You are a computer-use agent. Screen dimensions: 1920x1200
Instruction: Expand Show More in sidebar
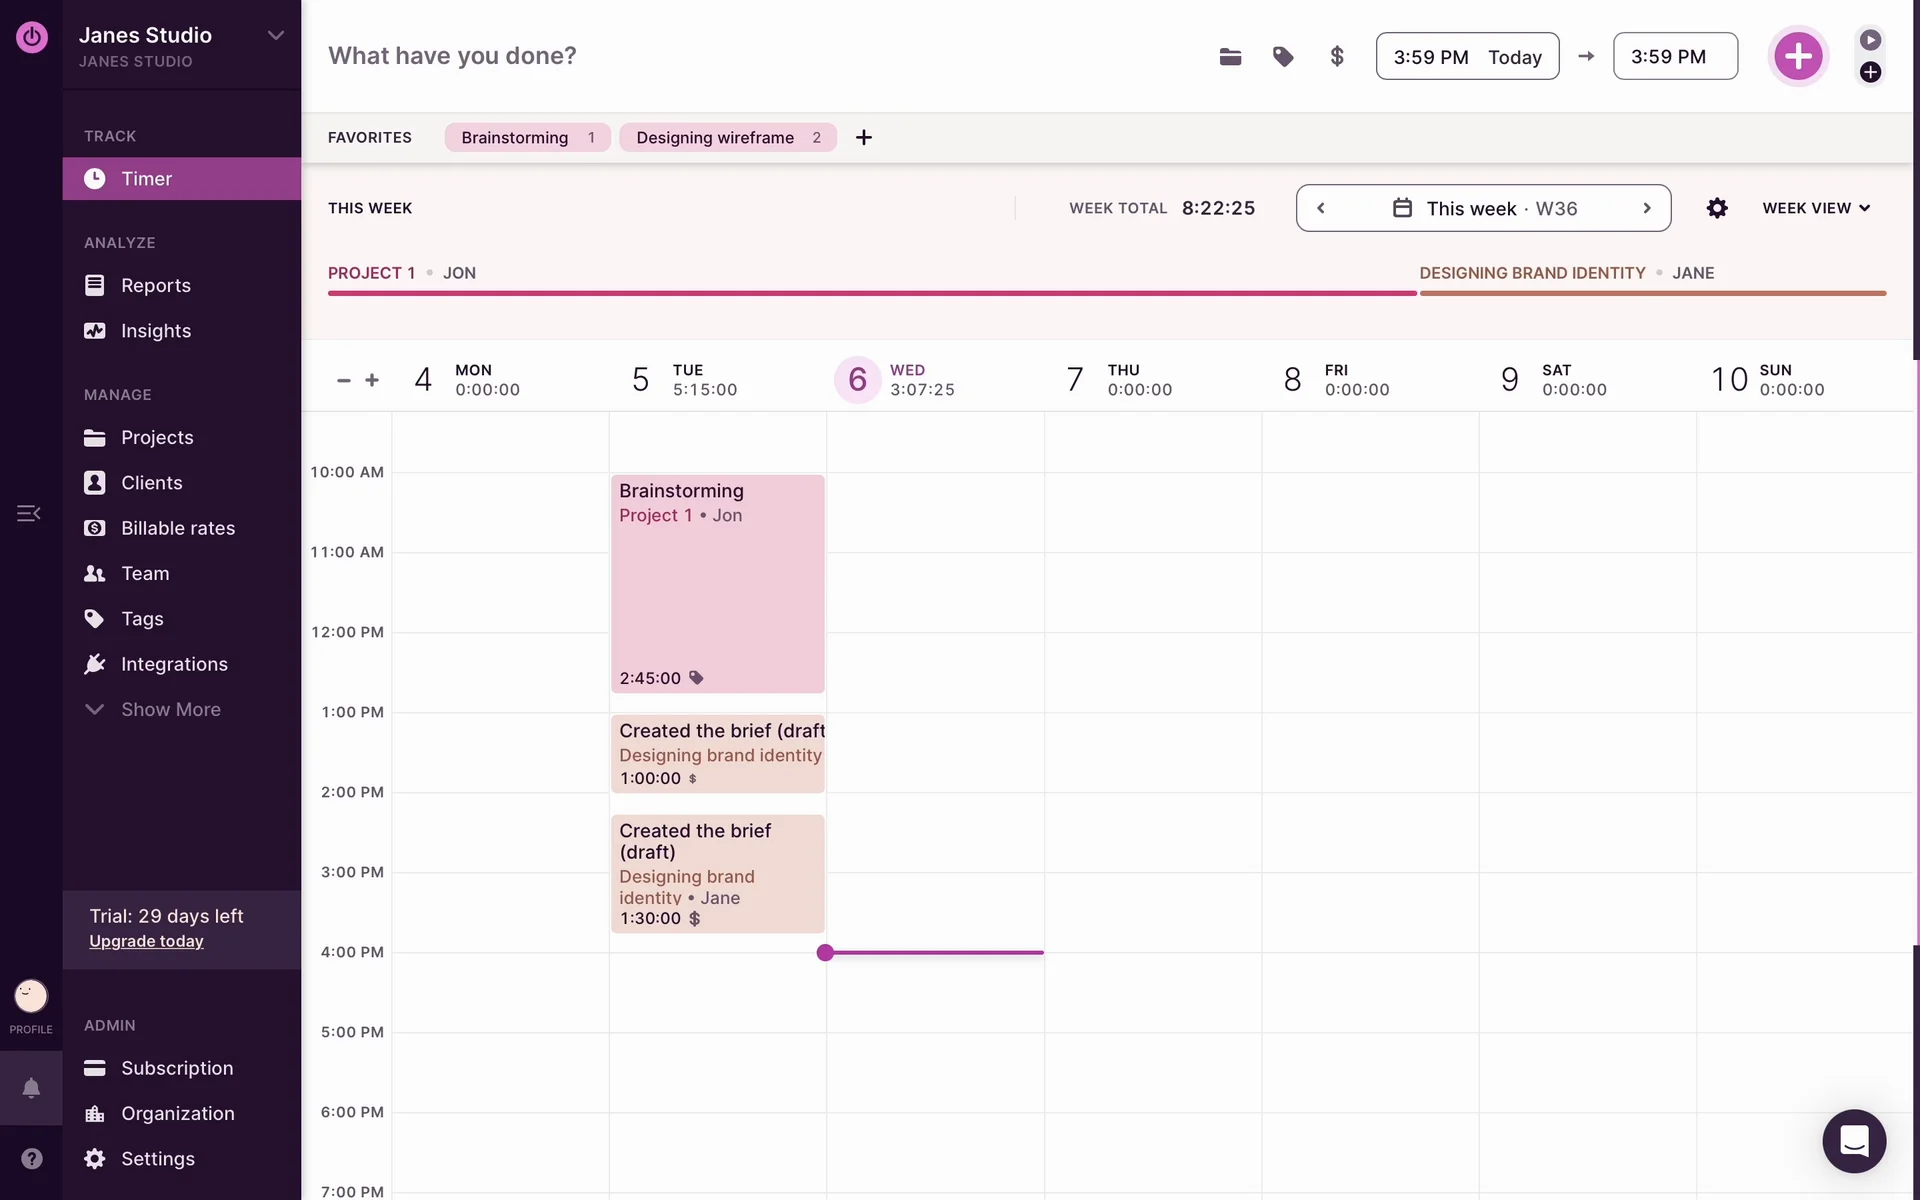pyautogui.click(x=170, y=709)
